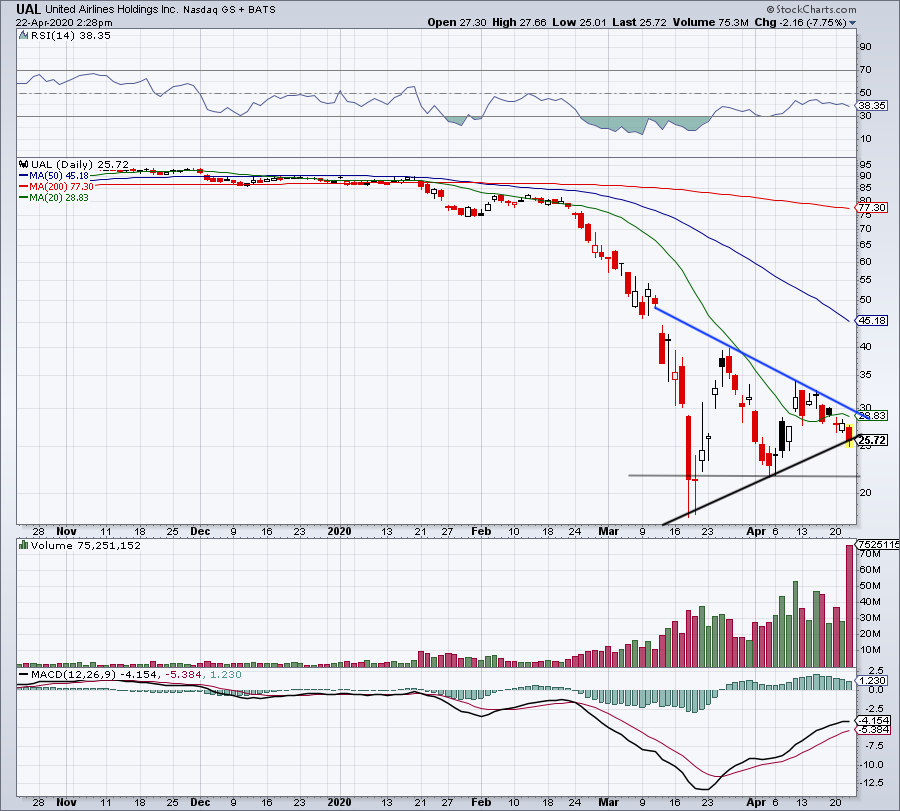Click the Mar label on price chart date axis
Viewport: 900px width, 811px height.
point(608,531)
